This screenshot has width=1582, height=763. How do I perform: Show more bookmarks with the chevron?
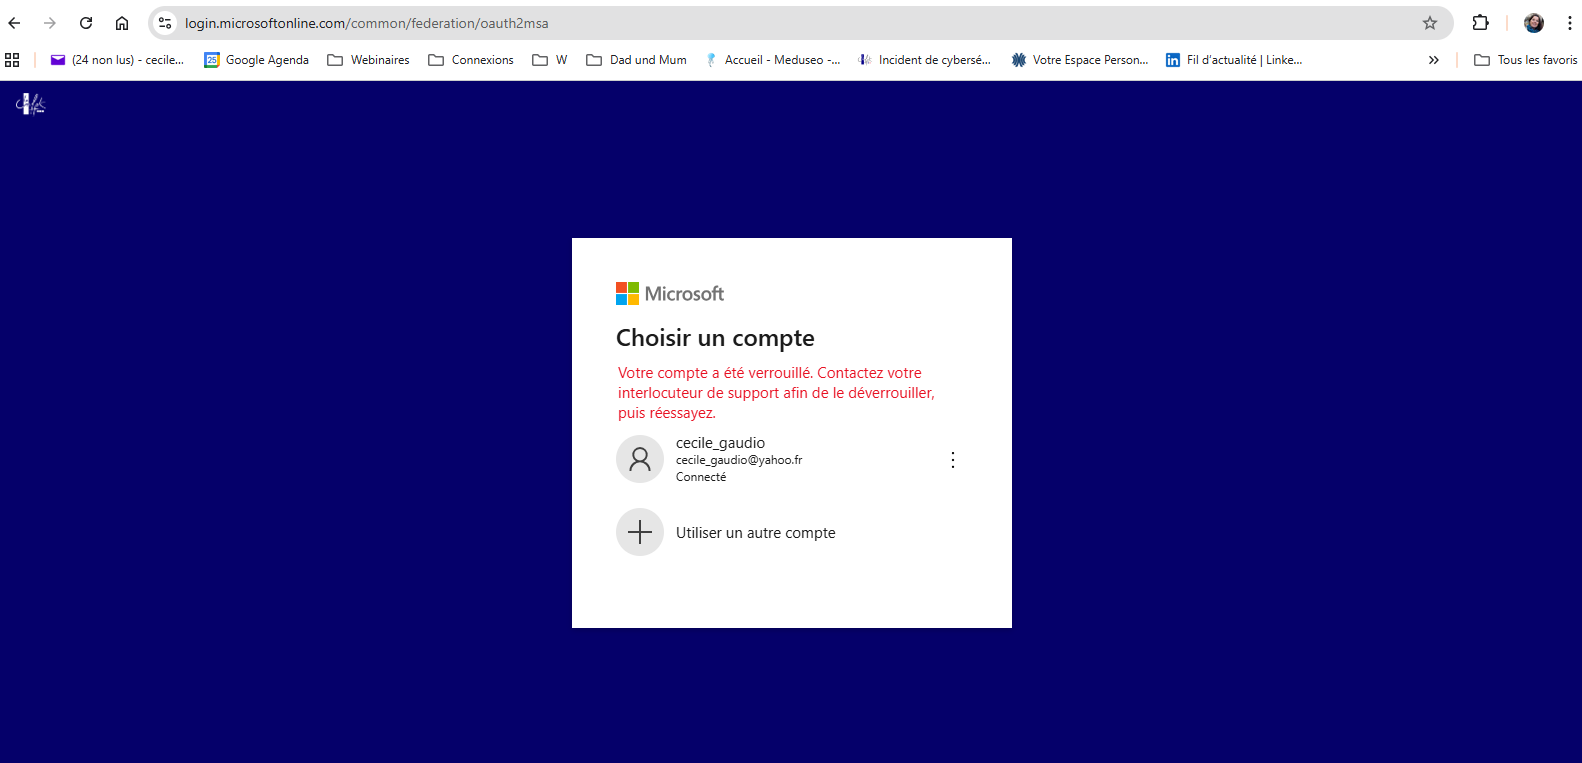[x=1434, y=60]
